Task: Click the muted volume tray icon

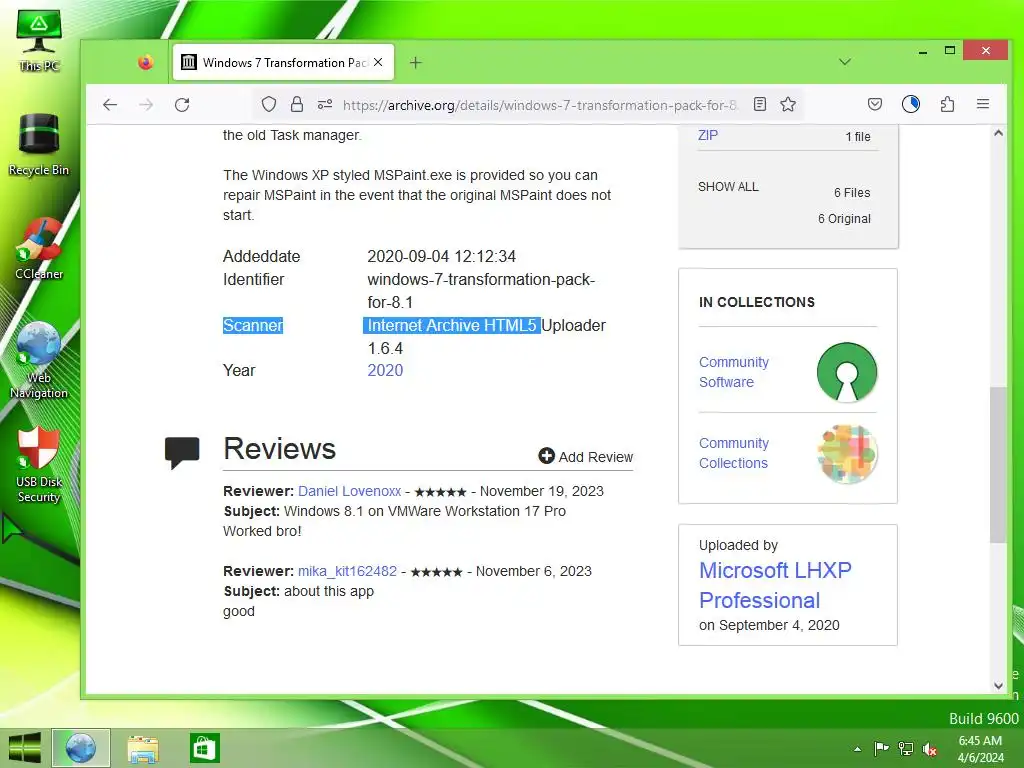Action: [930, 749]
